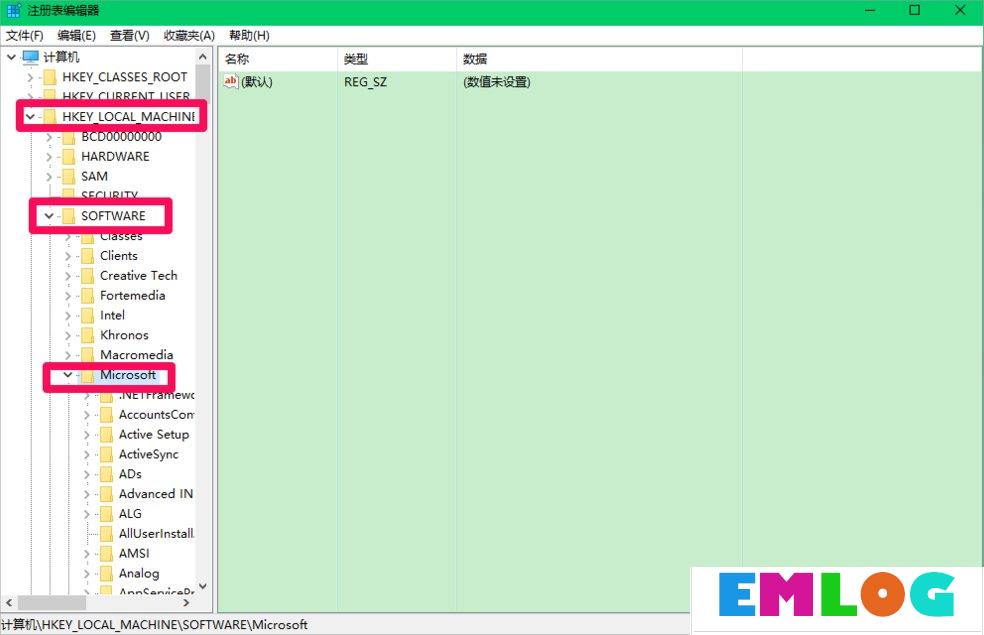Screen dimensions: 984x635
Task: Expand the Fortemedia key arrow
Action: coord(68,296)
